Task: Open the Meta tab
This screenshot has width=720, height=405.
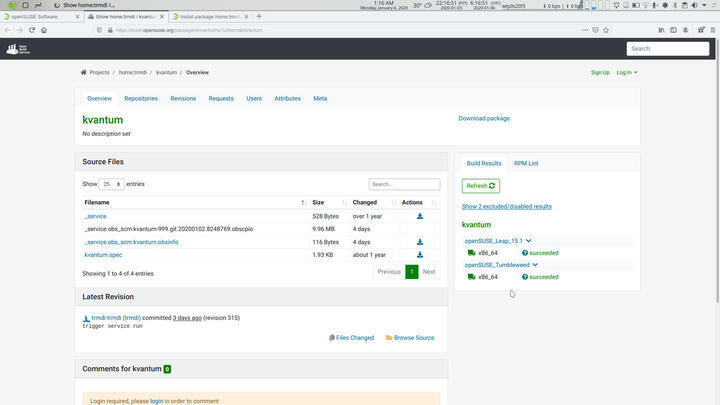Action: click(320, 98)
